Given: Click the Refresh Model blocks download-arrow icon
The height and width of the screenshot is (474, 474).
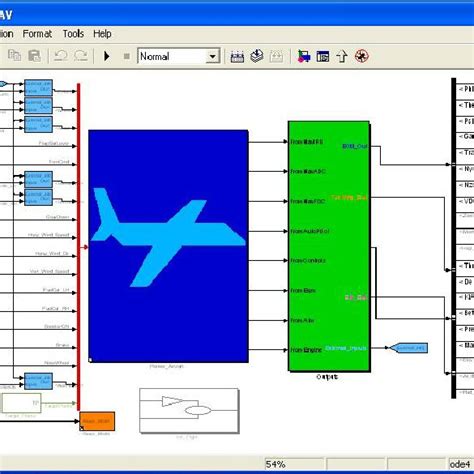Looking at the screenshot, I should [x=256, y=56].
